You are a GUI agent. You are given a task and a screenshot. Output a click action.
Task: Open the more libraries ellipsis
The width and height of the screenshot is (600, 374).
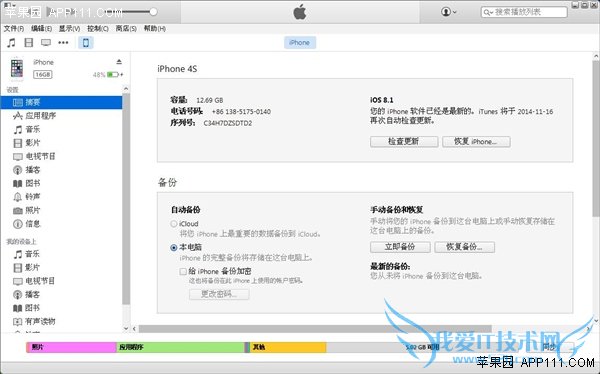63,42
